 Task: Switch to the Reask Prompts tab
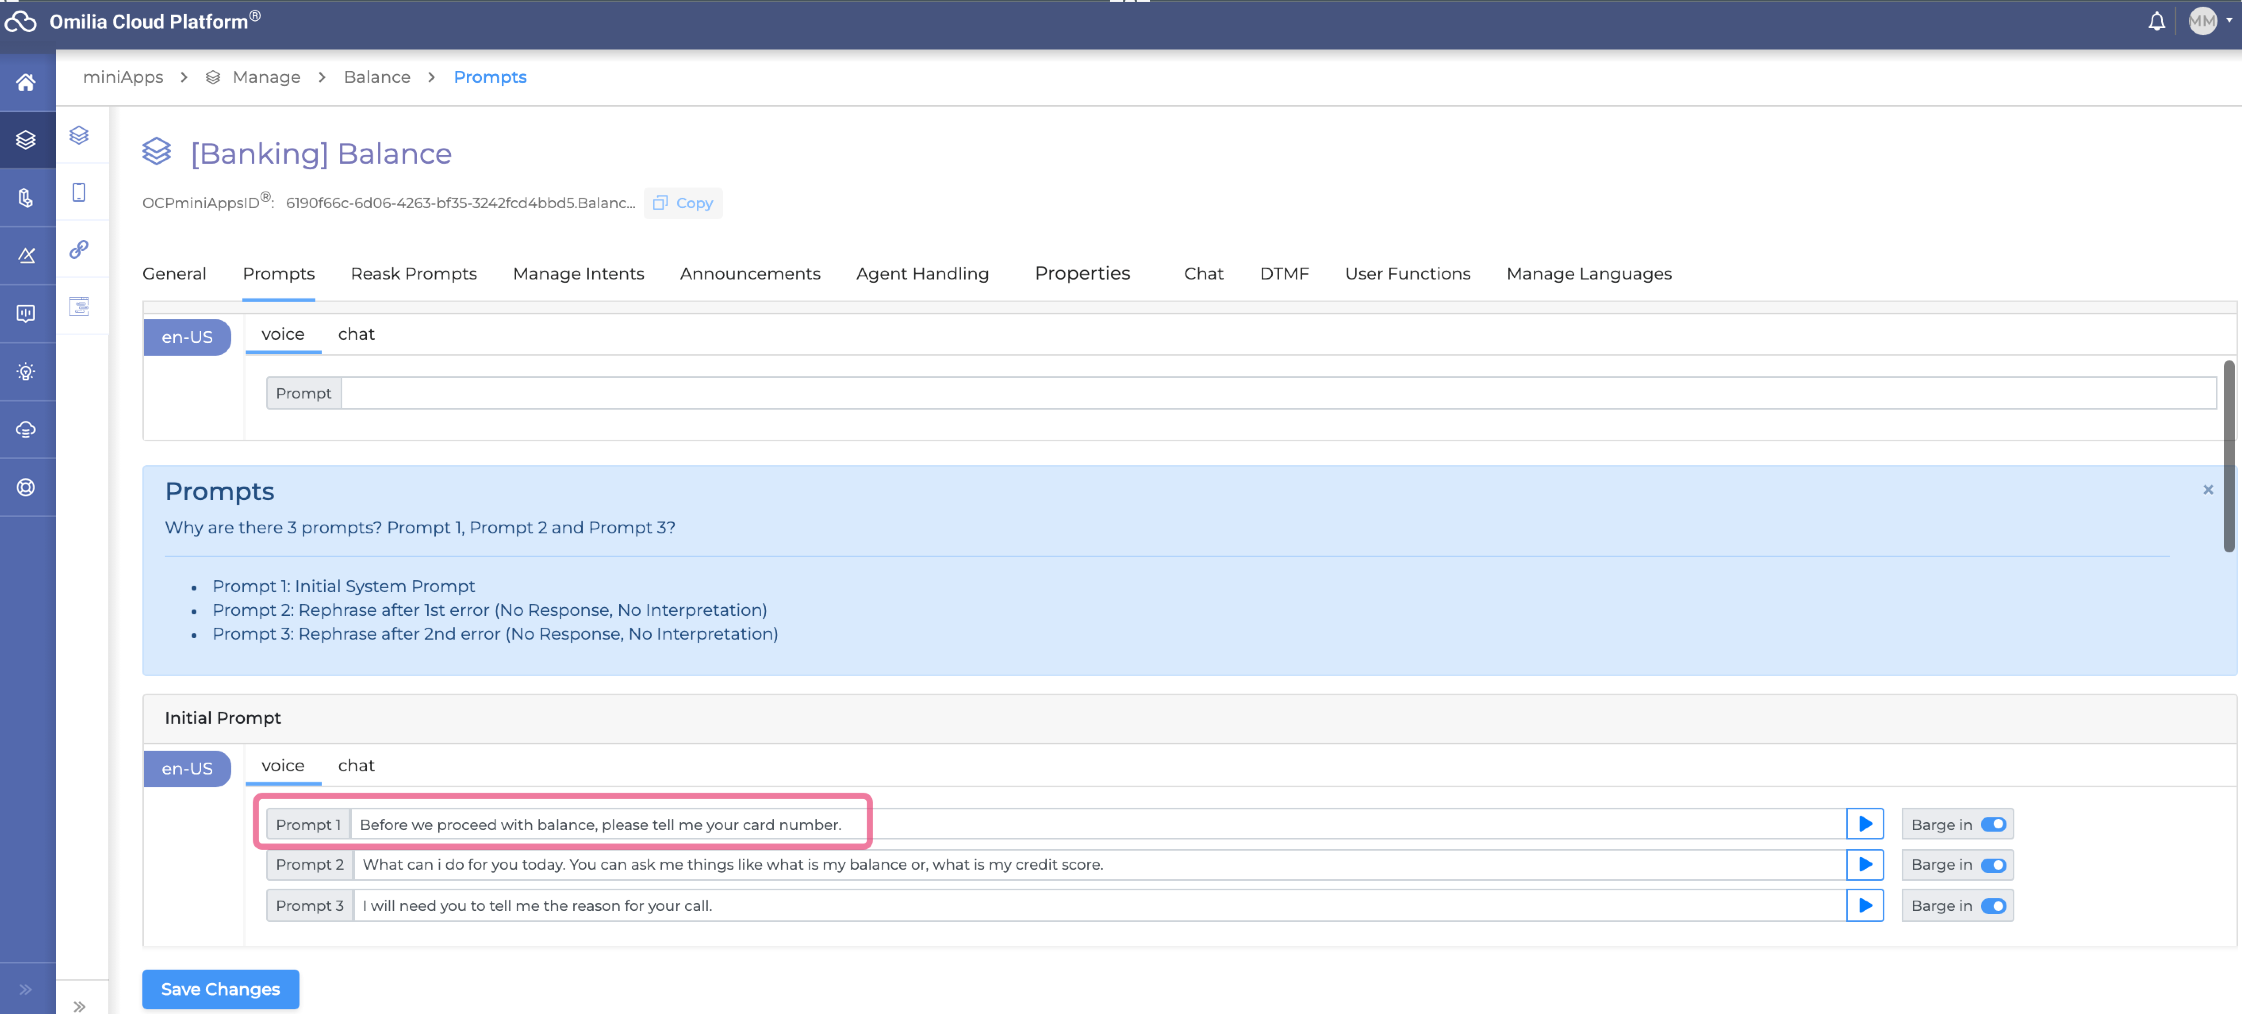click(413, 274)
